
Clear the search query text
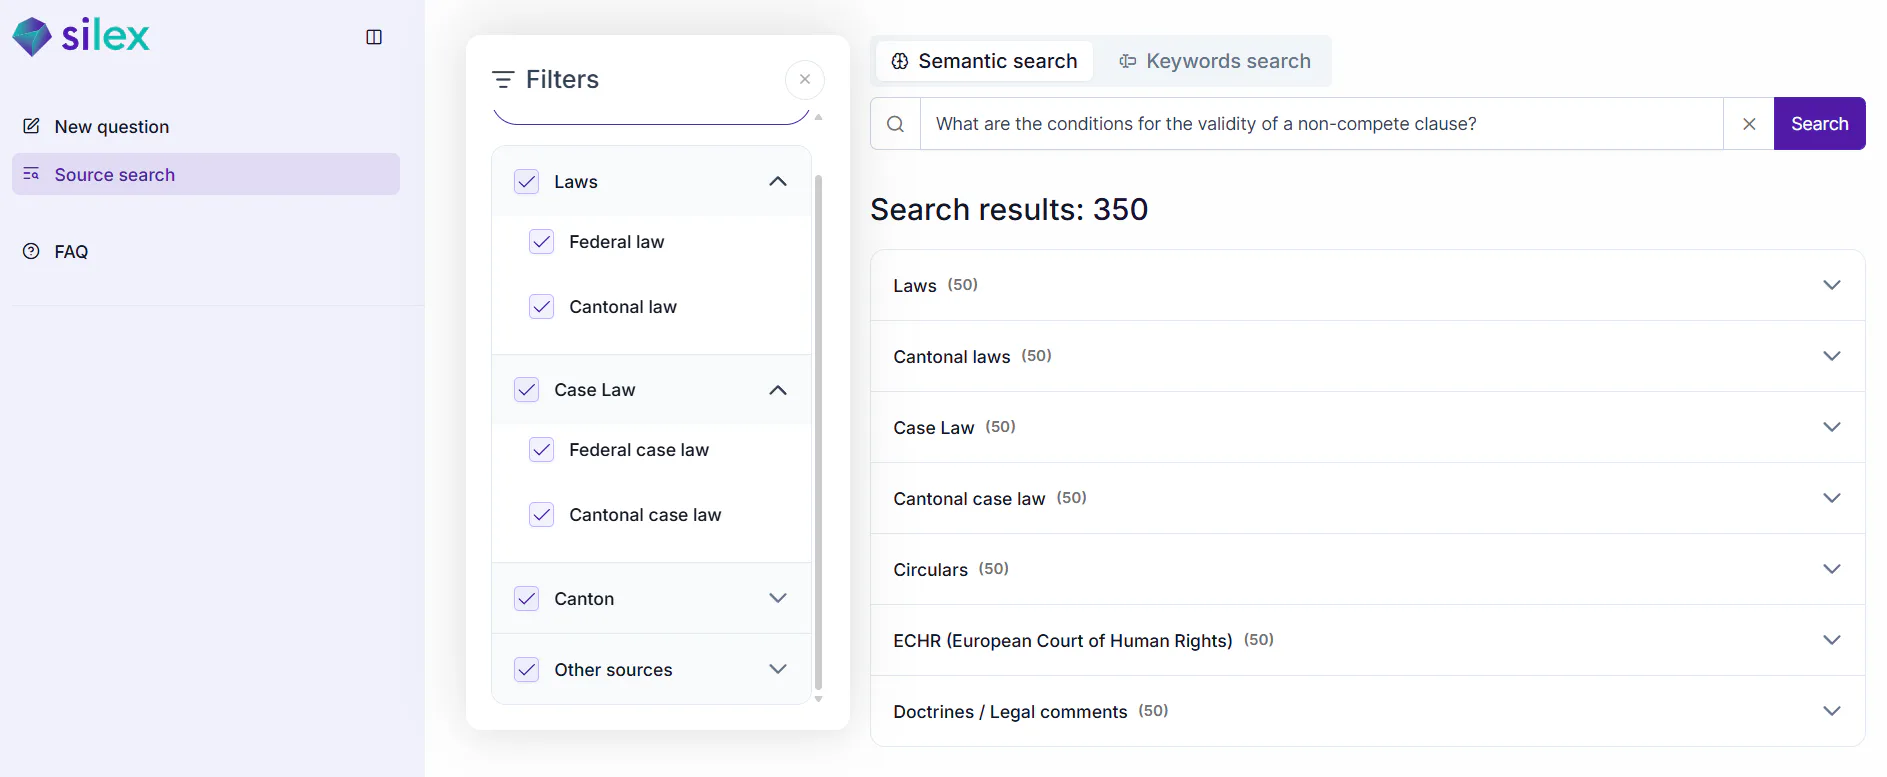click(x=1749, y=124)
